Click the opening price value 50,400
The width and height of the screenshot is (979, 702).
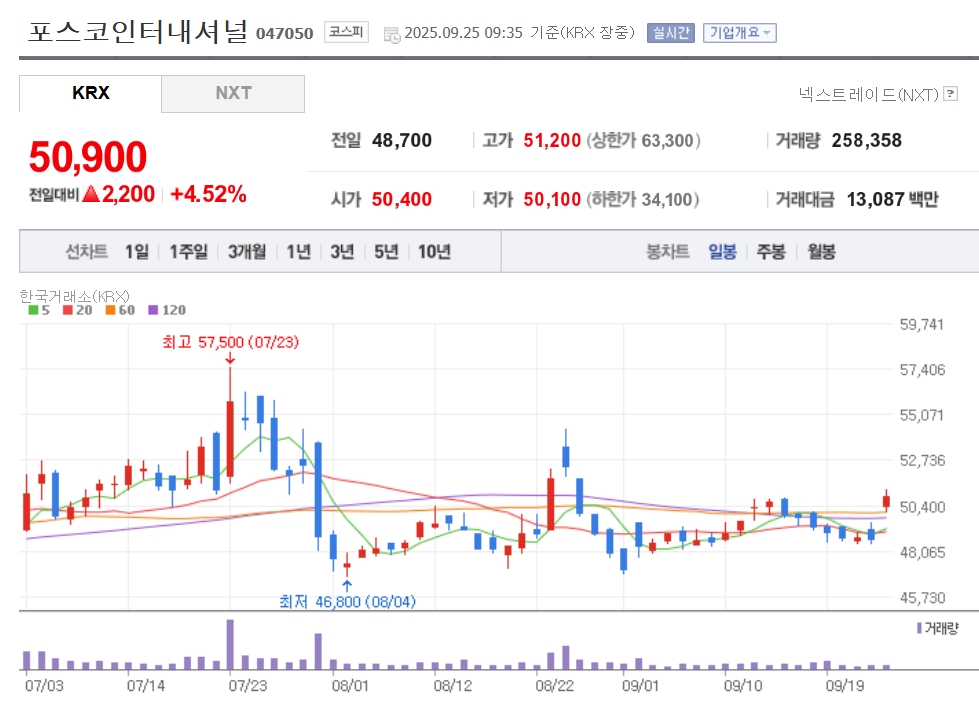coord(401,199)
